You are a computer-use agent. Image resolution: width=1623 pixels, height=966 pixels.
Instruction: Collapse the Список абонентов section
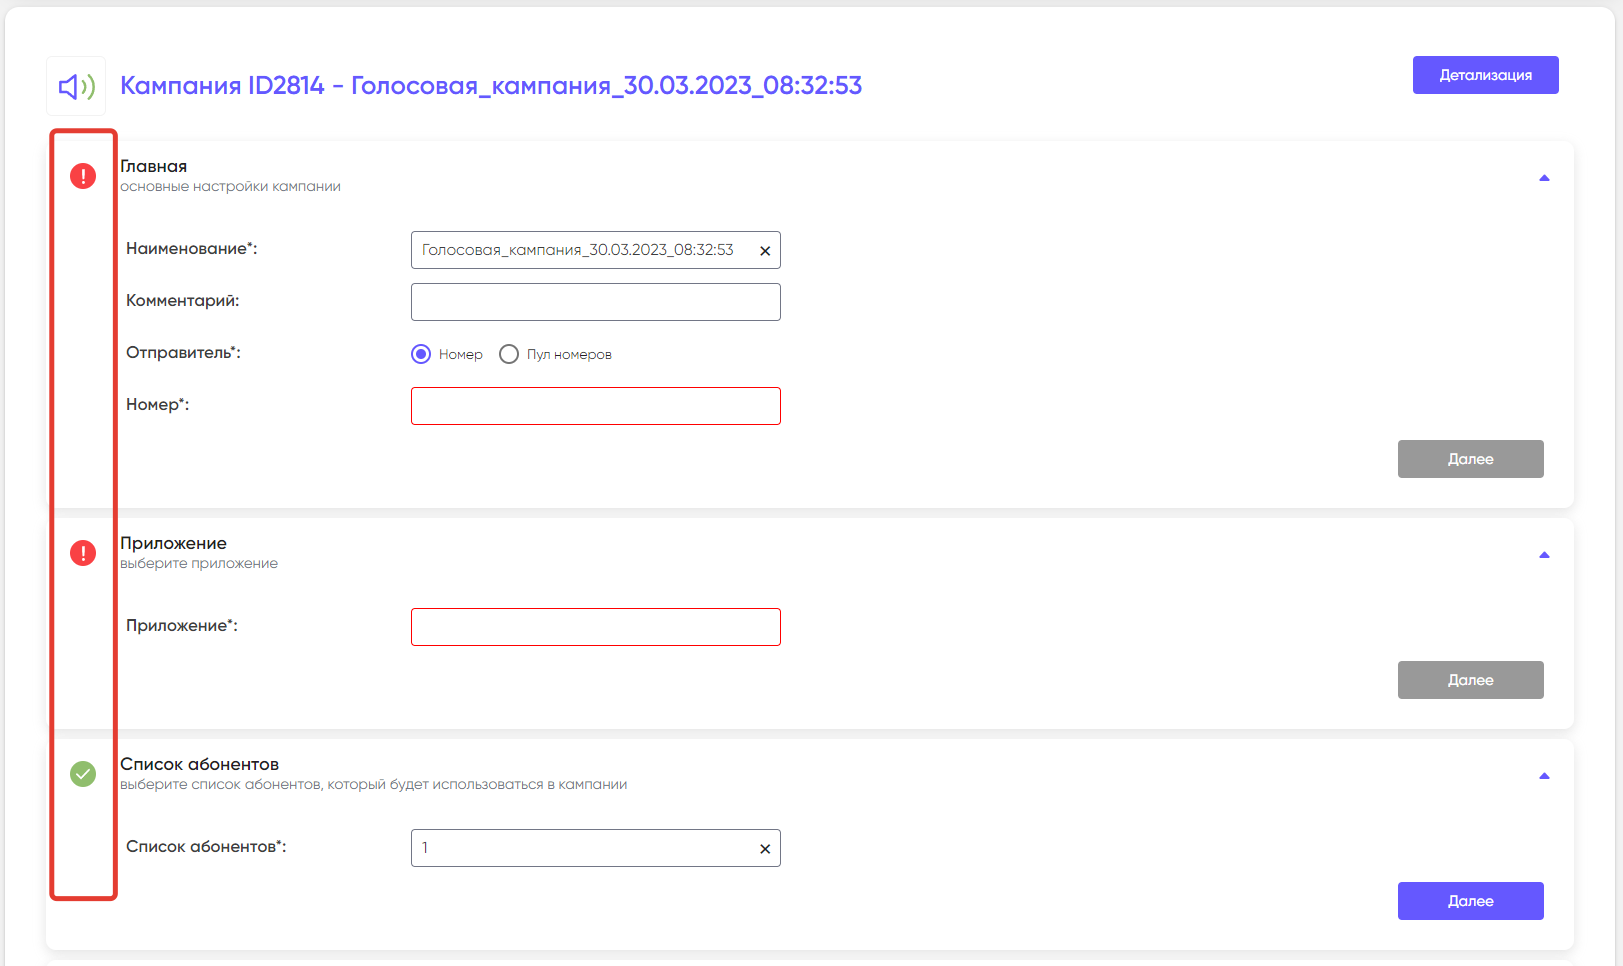[1544, 776]
